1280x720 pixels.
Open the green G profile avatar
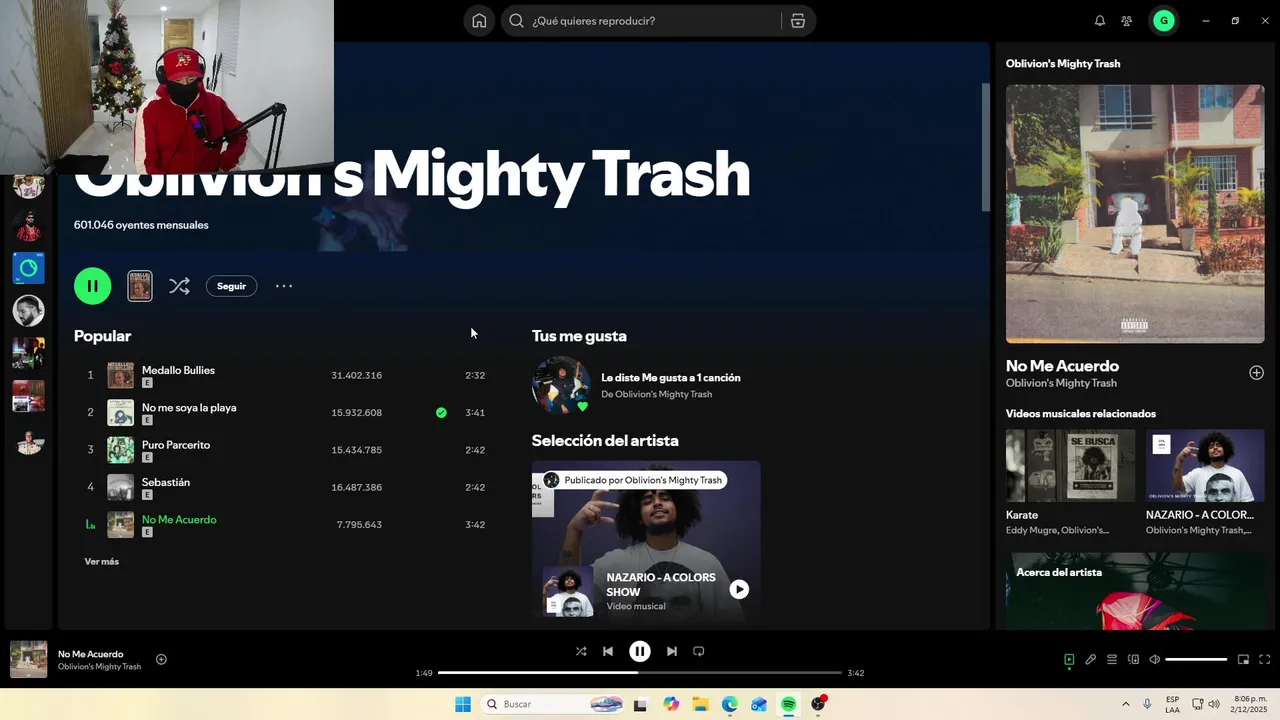1163,21
